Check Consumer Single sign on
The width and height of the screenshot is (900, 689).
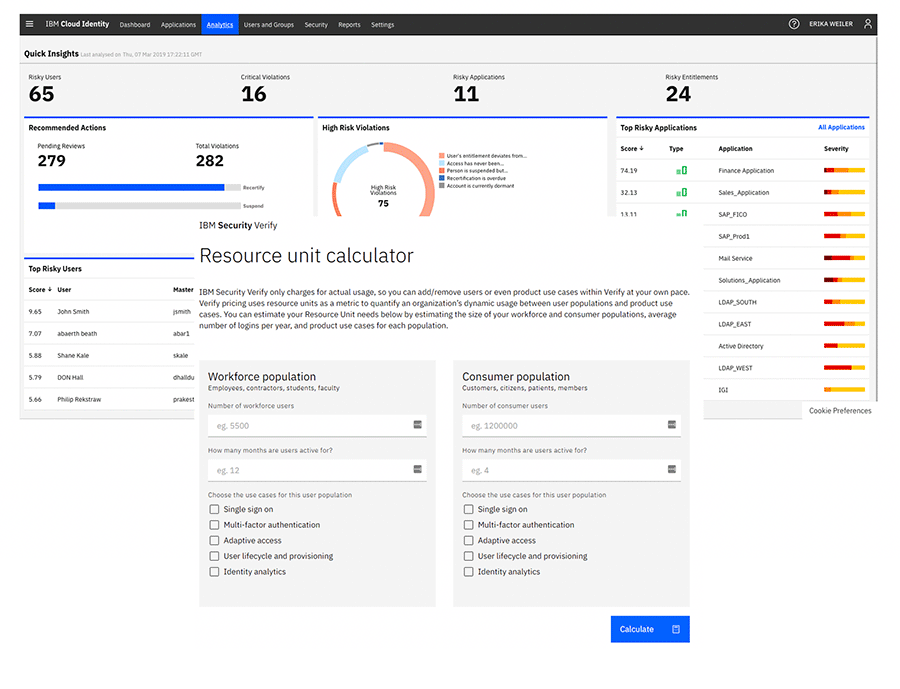pyautogui.click(x=468, y=509)
